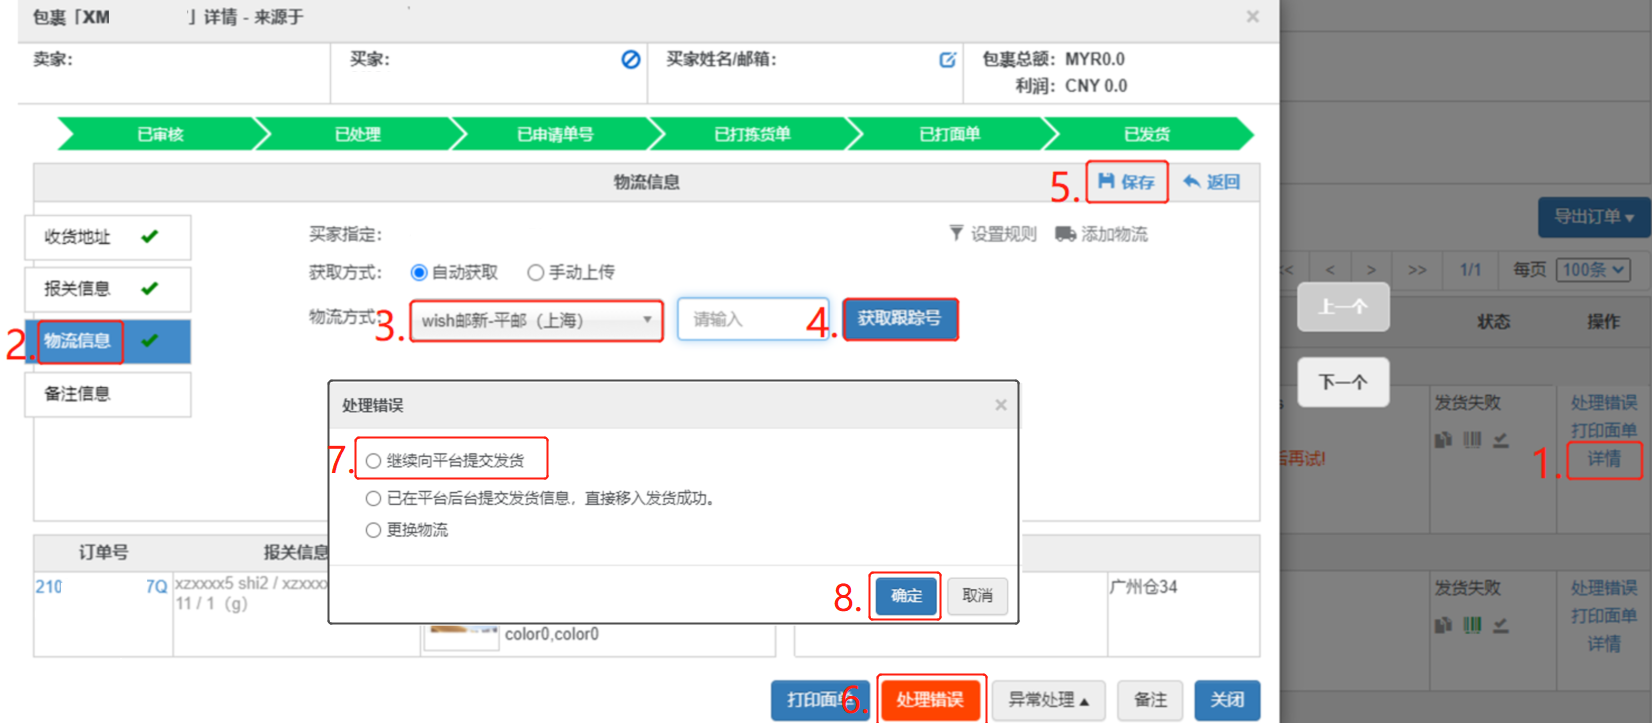Viewport: 1652px width, 723px height.
Task: Switch to the 收货地址 tab
Action: 107,237
